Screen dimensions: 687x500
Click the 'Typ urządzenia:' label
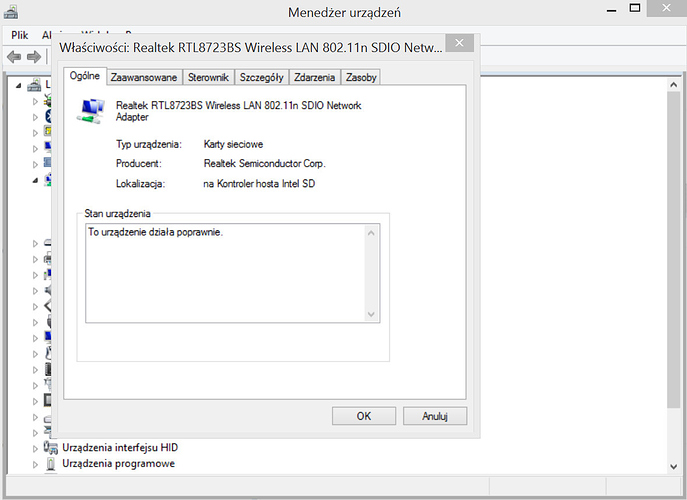[149, 144]
